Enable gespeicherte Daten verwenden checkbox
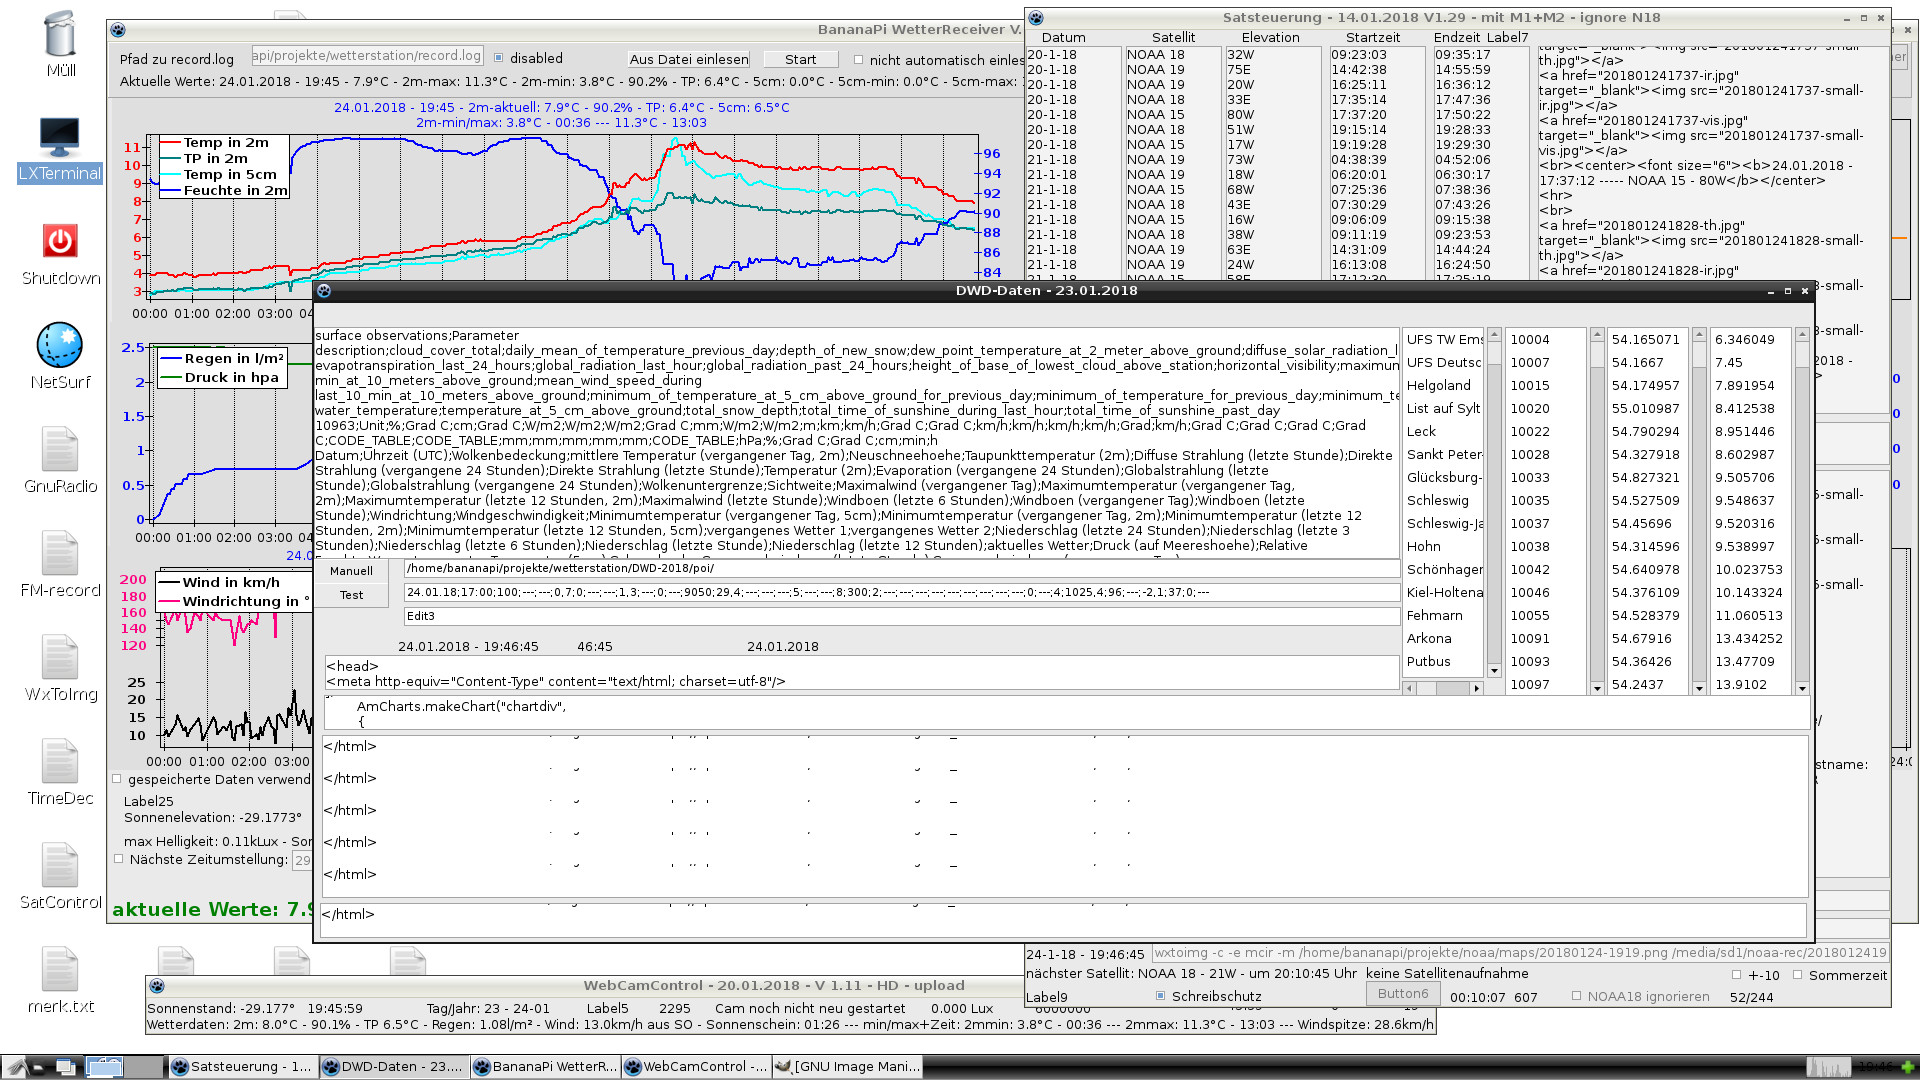 click(117, 779)
